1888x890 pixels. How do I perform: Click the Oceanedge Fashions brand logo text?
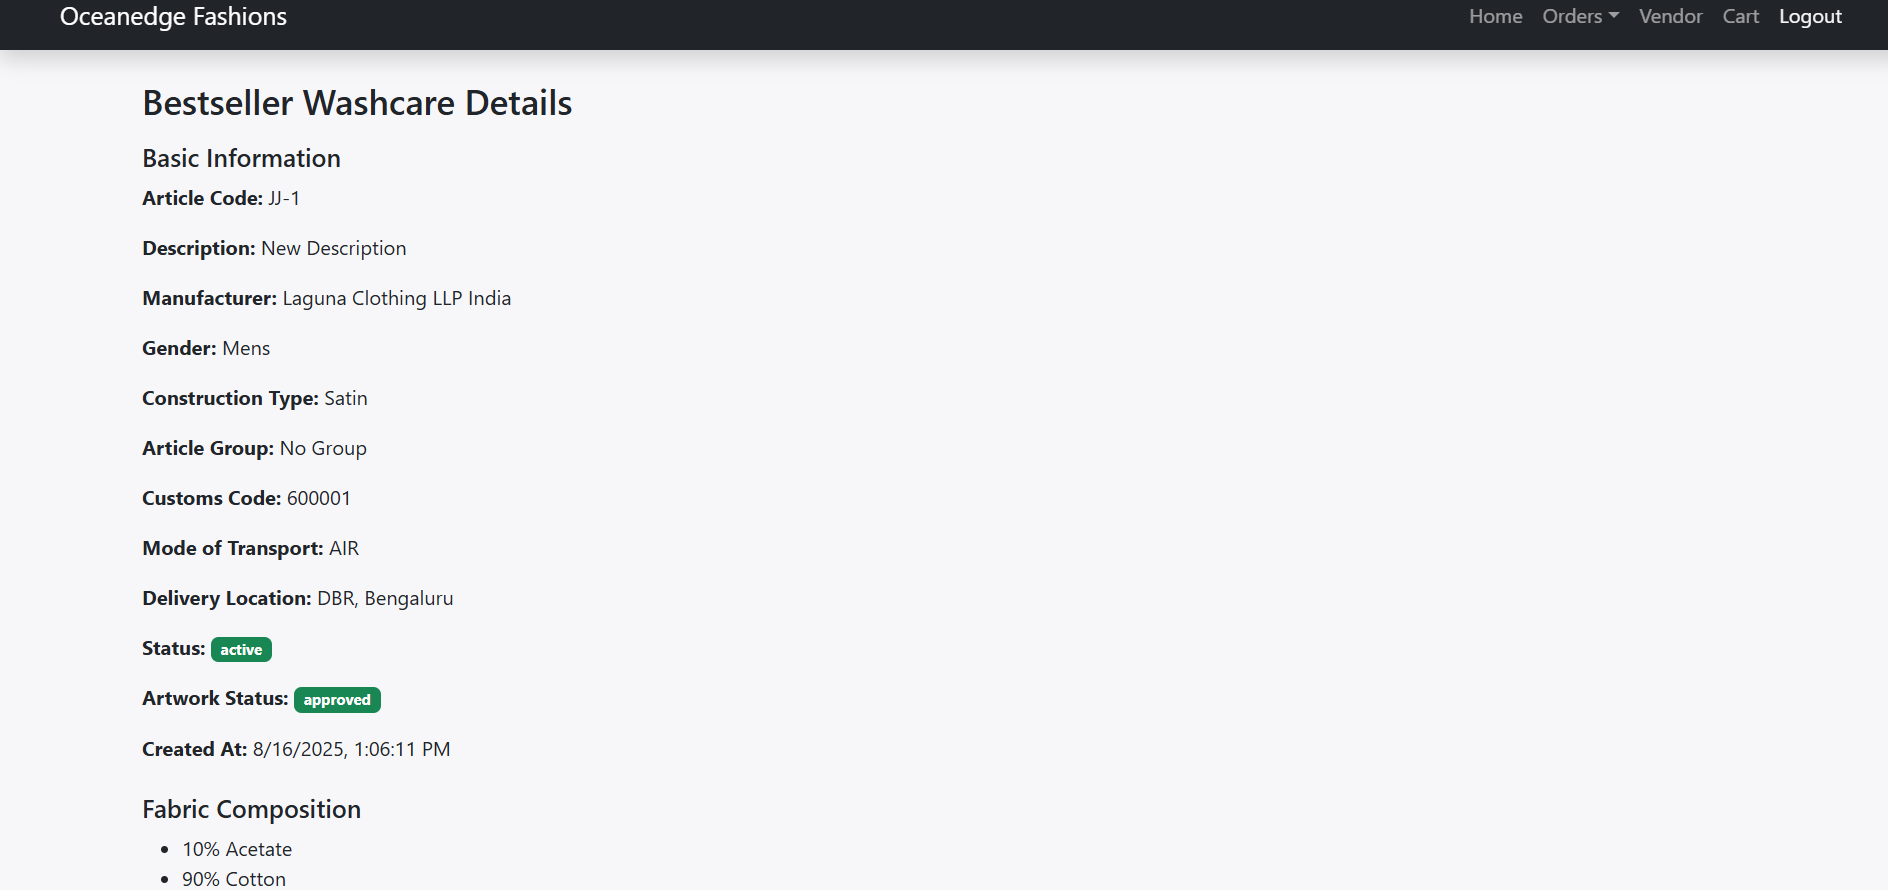pyautogui.click(x=173, y=17)
